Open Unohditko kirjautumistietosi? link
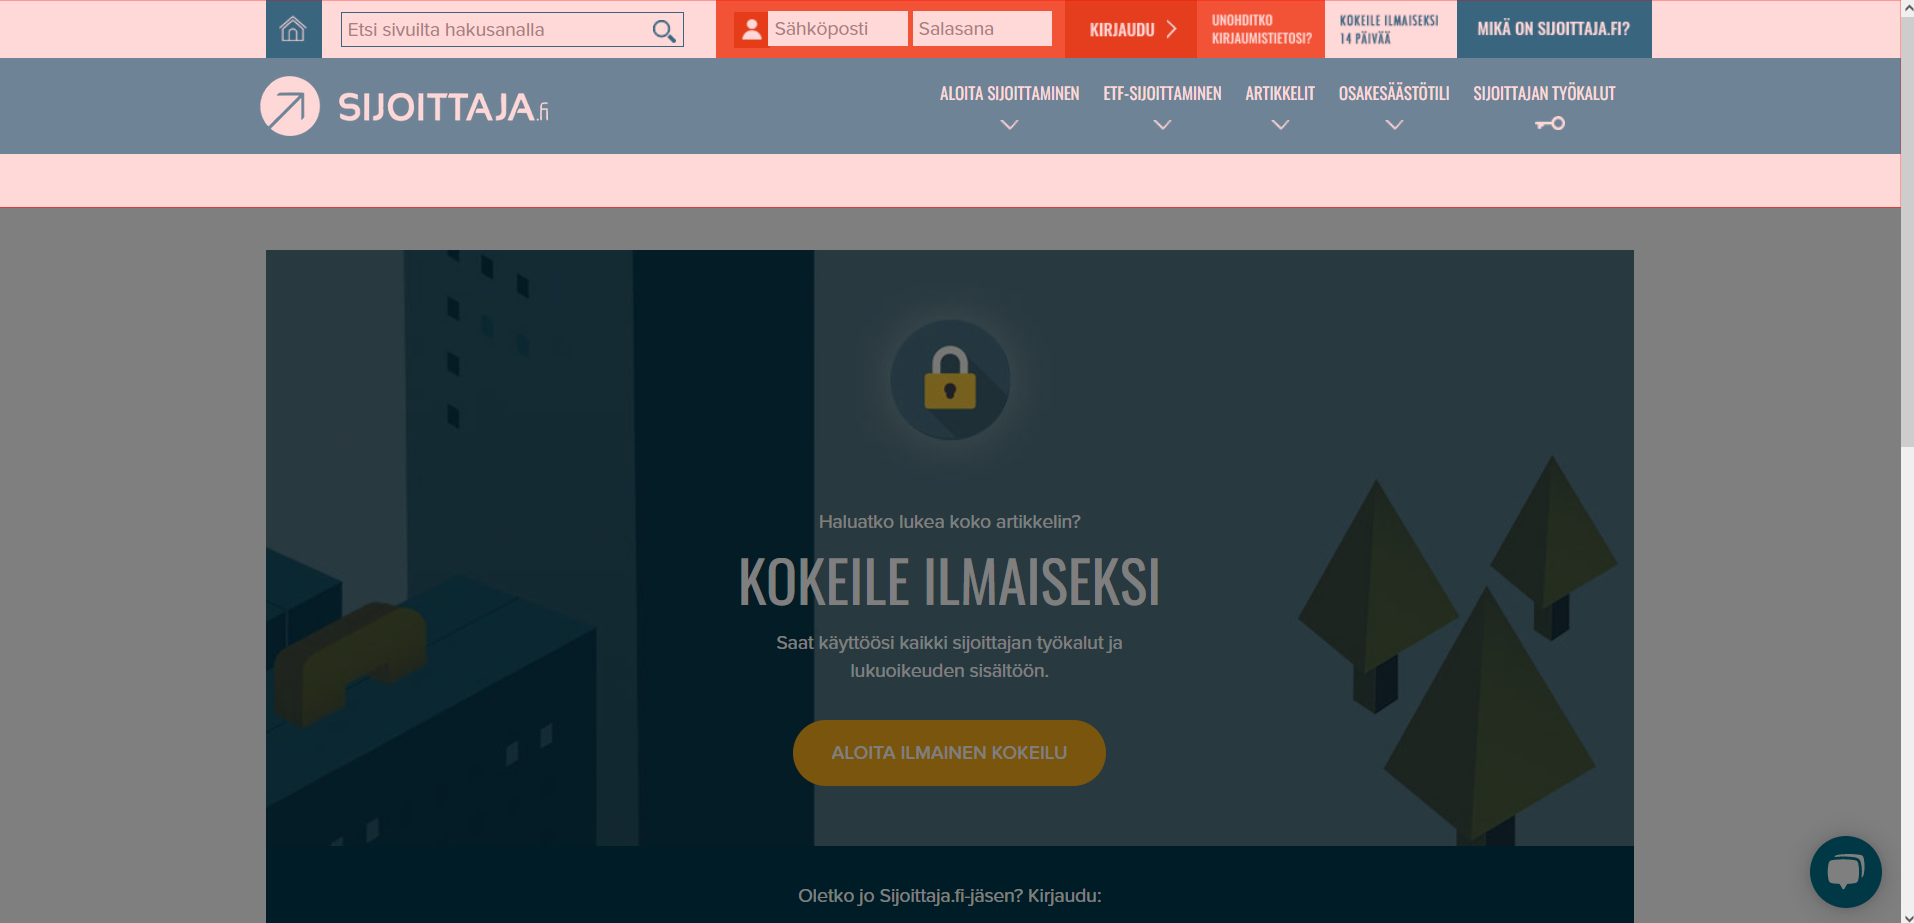The width and height of the screenshot is (1914, 923). (x=1261, y=29)
